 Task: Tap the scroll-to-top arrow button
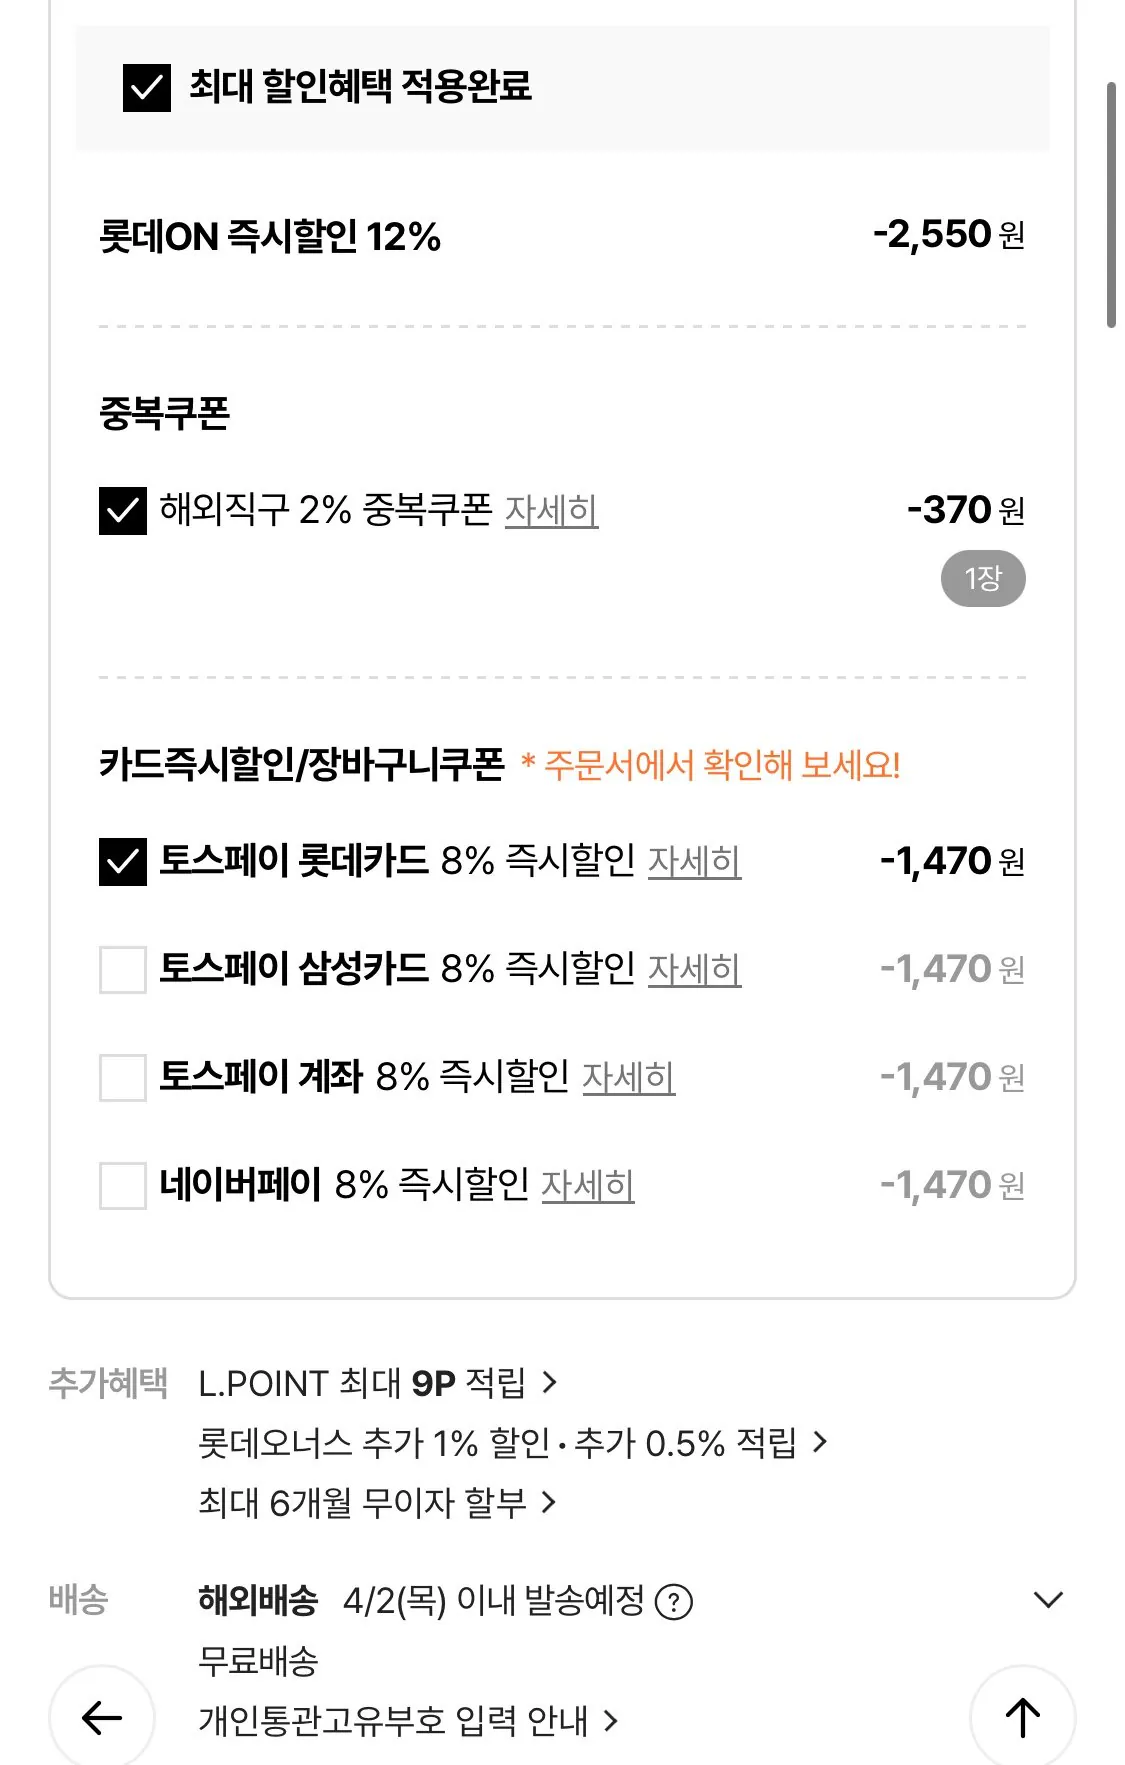click(1022, 1717)
